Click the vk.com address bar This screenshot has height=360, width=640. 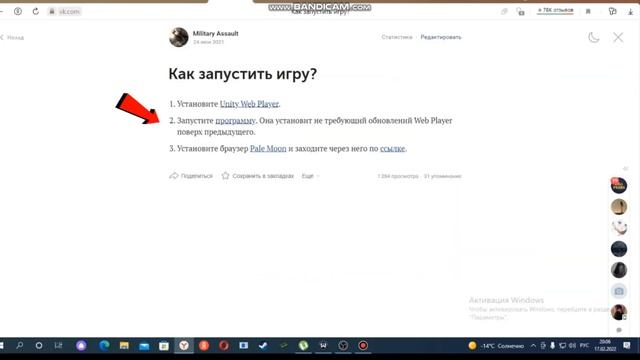pos(65,11)
